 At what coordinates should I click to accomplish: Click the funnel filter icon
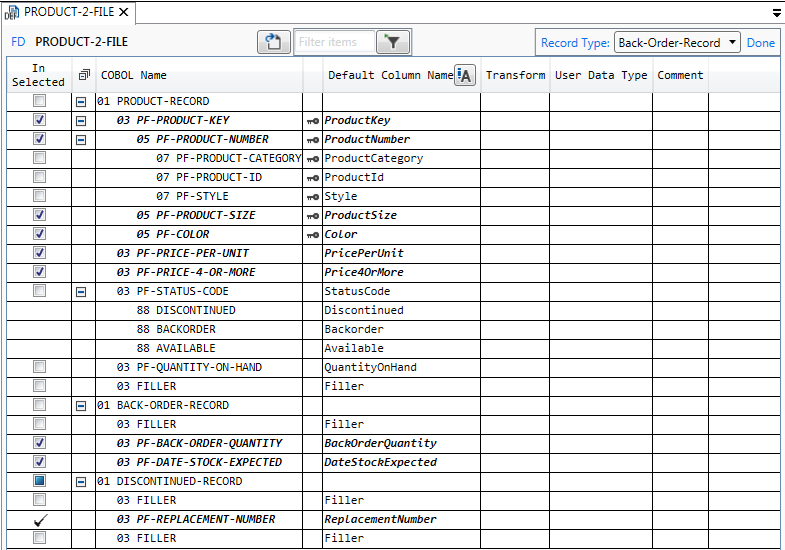393,42
